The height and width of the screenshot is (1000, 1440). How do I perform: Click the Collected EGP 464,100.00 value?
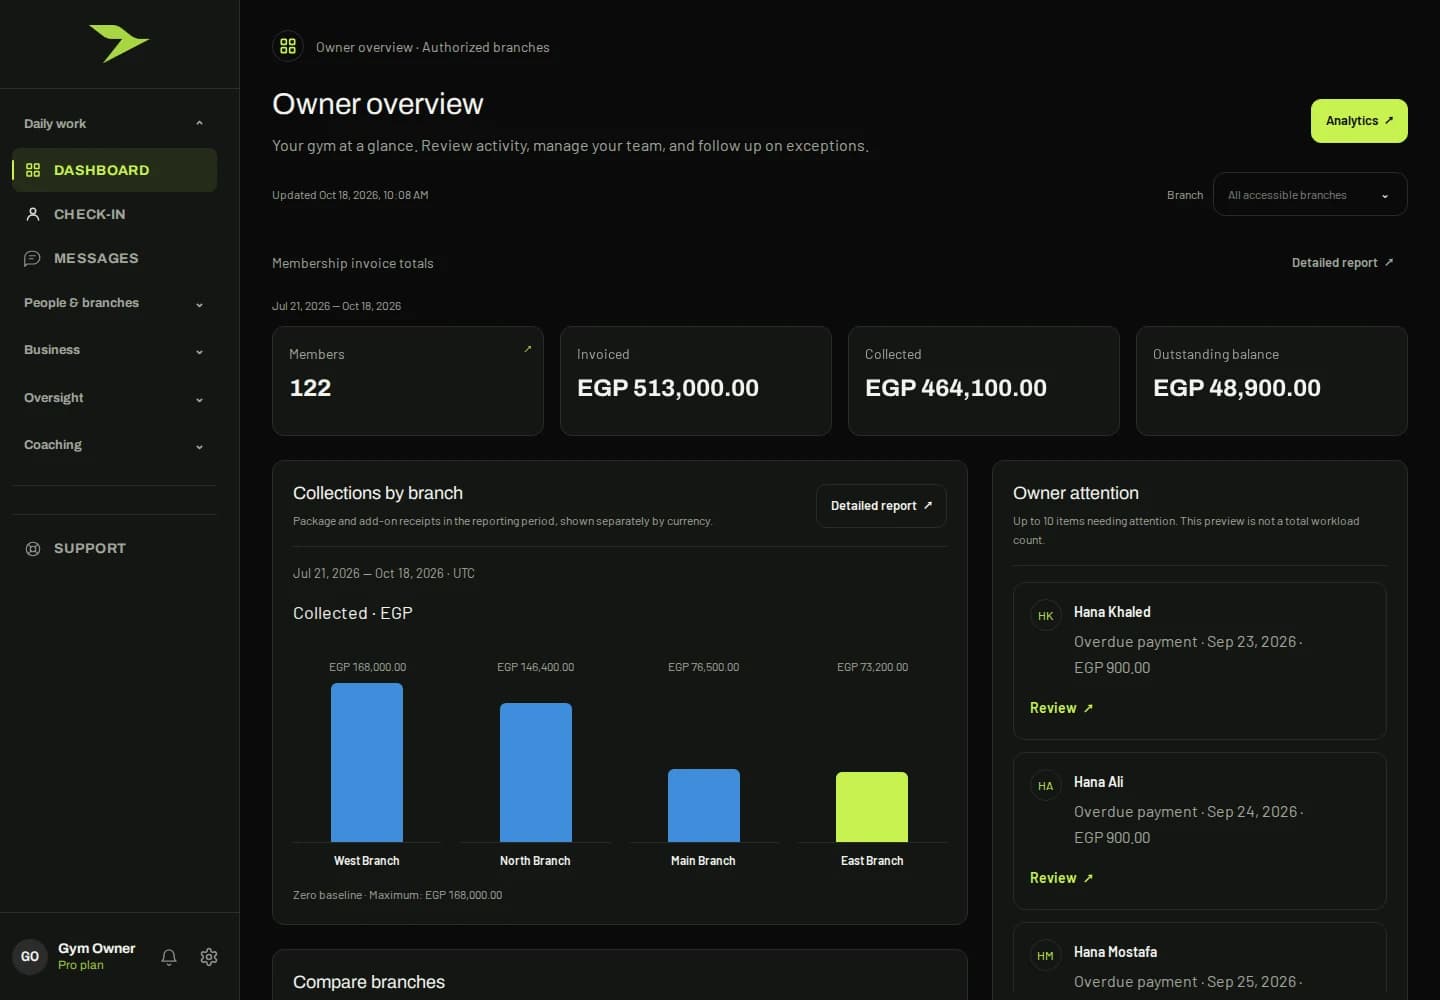click(x=956, y=388)
